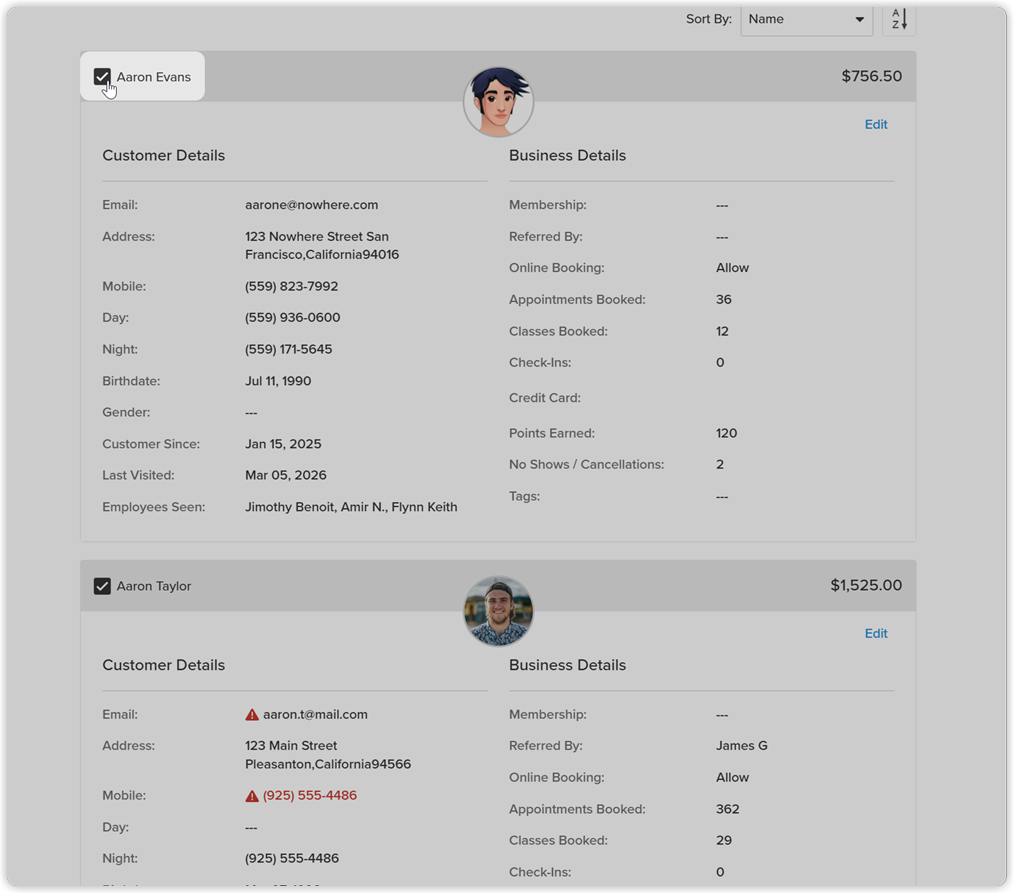The width and height of the screenshot is (1015, 894).
Task: Click night number (559) 171-5645
Action: click(x=289, y=350)
